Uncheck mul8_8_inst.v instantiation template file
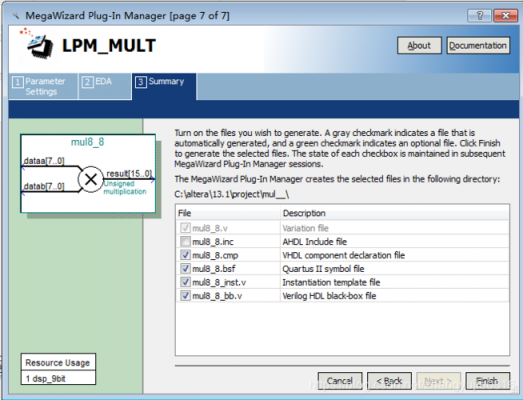The height and width of the screenshot is (400, 523). 185,282
